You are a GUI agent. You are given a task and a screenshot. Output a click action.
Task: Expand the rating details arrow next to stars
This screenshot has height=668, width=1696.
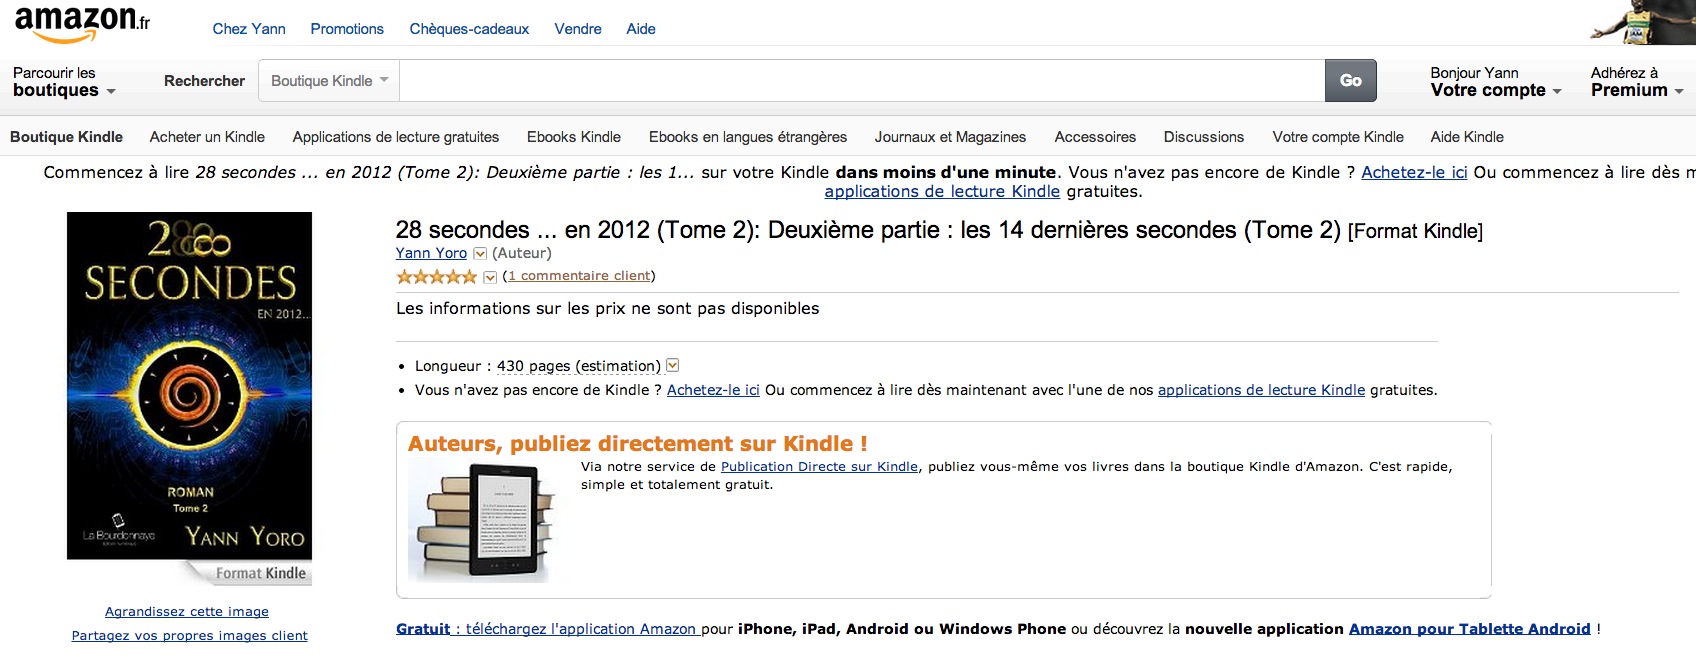(x=490, y=277)
